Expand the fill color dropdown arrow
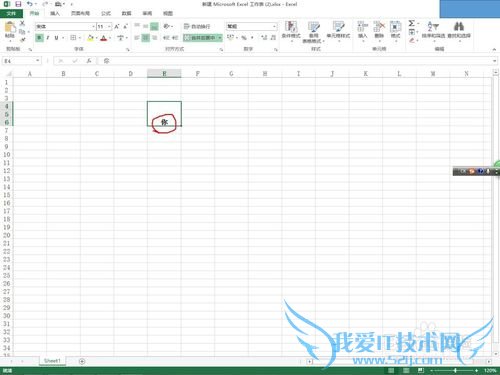This screenshot has width=500, height=375. click(96, 38)
